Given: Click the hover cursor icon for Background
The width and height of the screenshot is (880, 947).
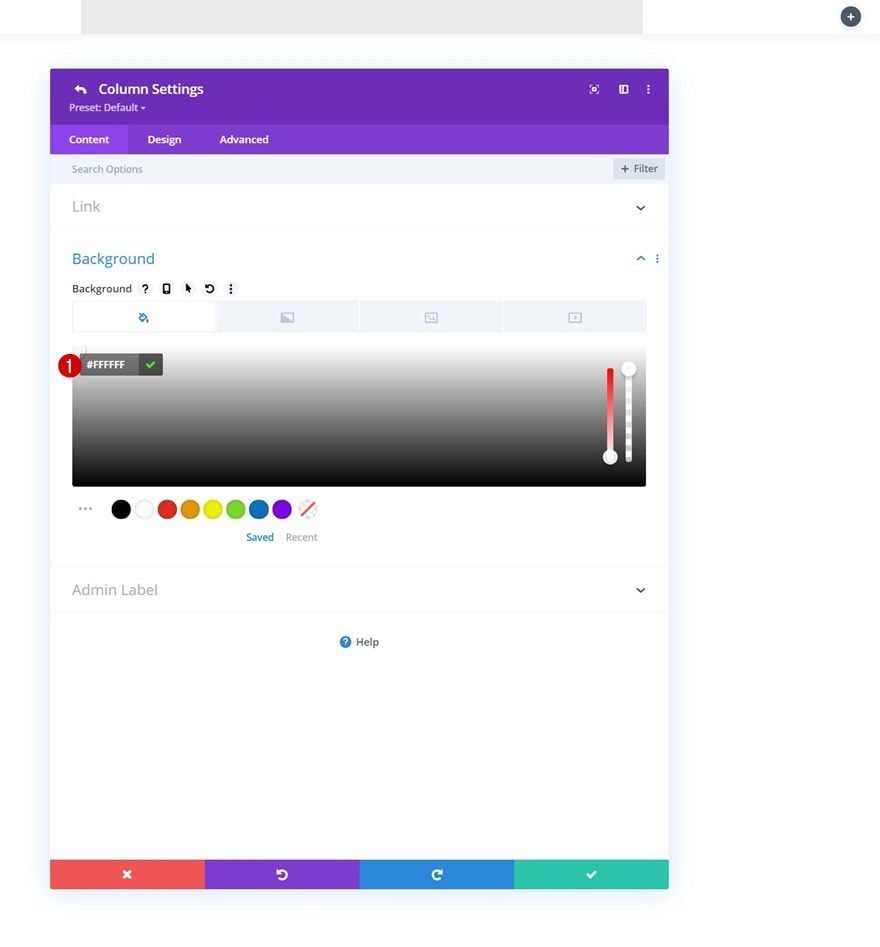Looking at the screenshot, I should point(188,289).
